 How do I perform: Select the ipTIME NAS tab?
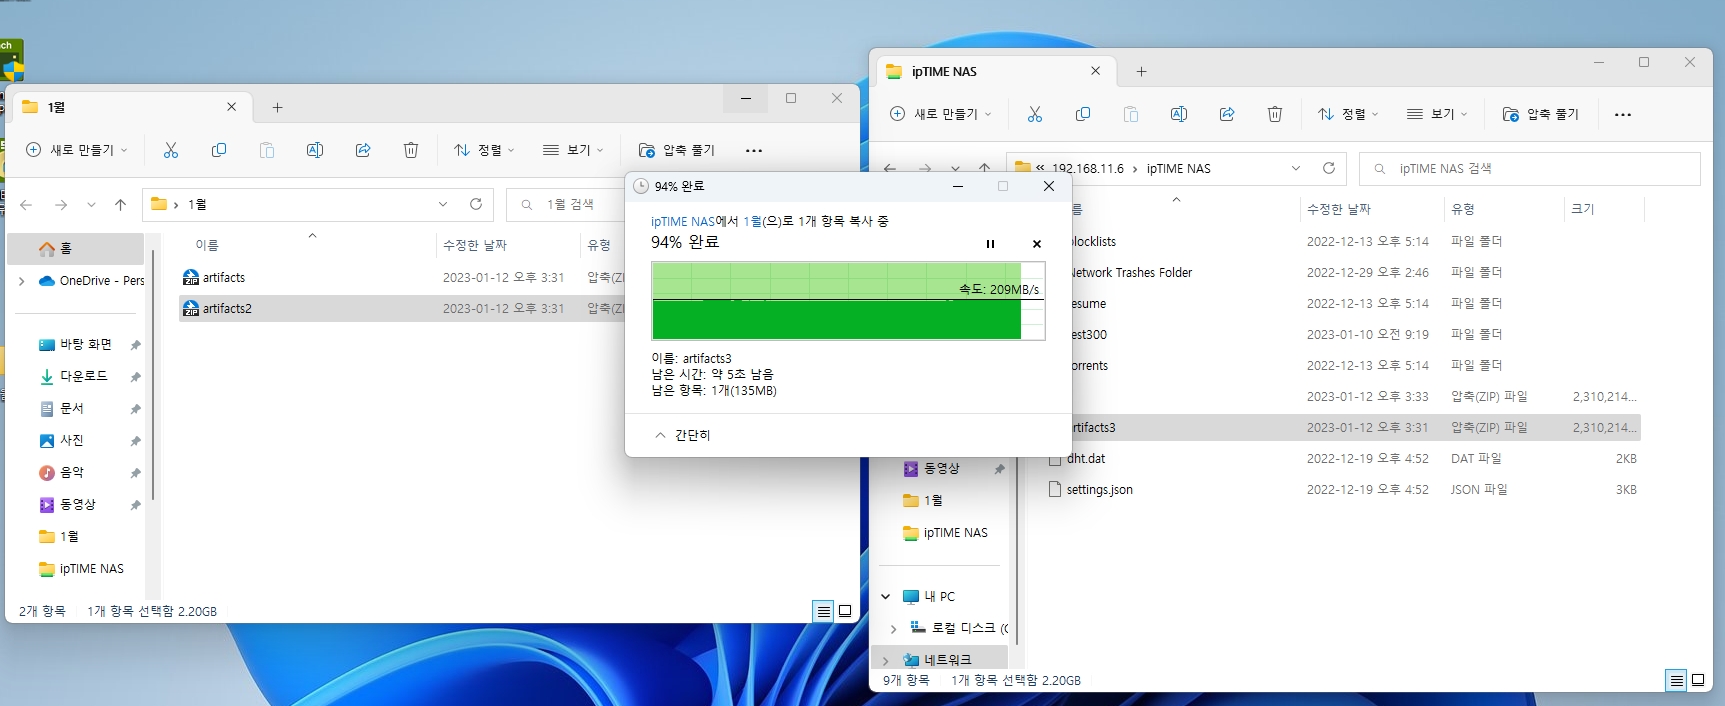click(x=995, y=71)
